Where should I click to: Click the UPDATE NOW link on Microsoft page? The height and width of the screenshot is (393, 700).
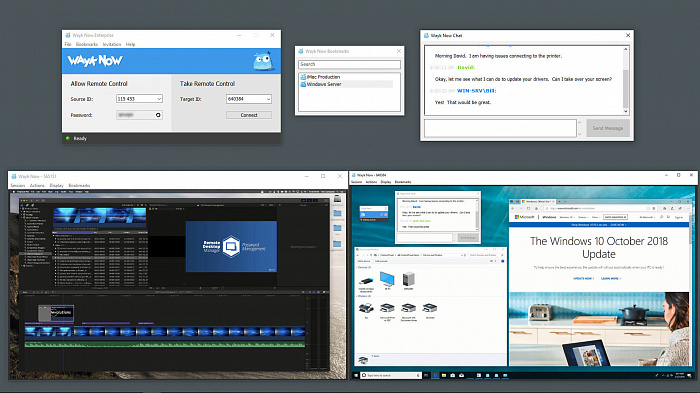pos(583,278)
